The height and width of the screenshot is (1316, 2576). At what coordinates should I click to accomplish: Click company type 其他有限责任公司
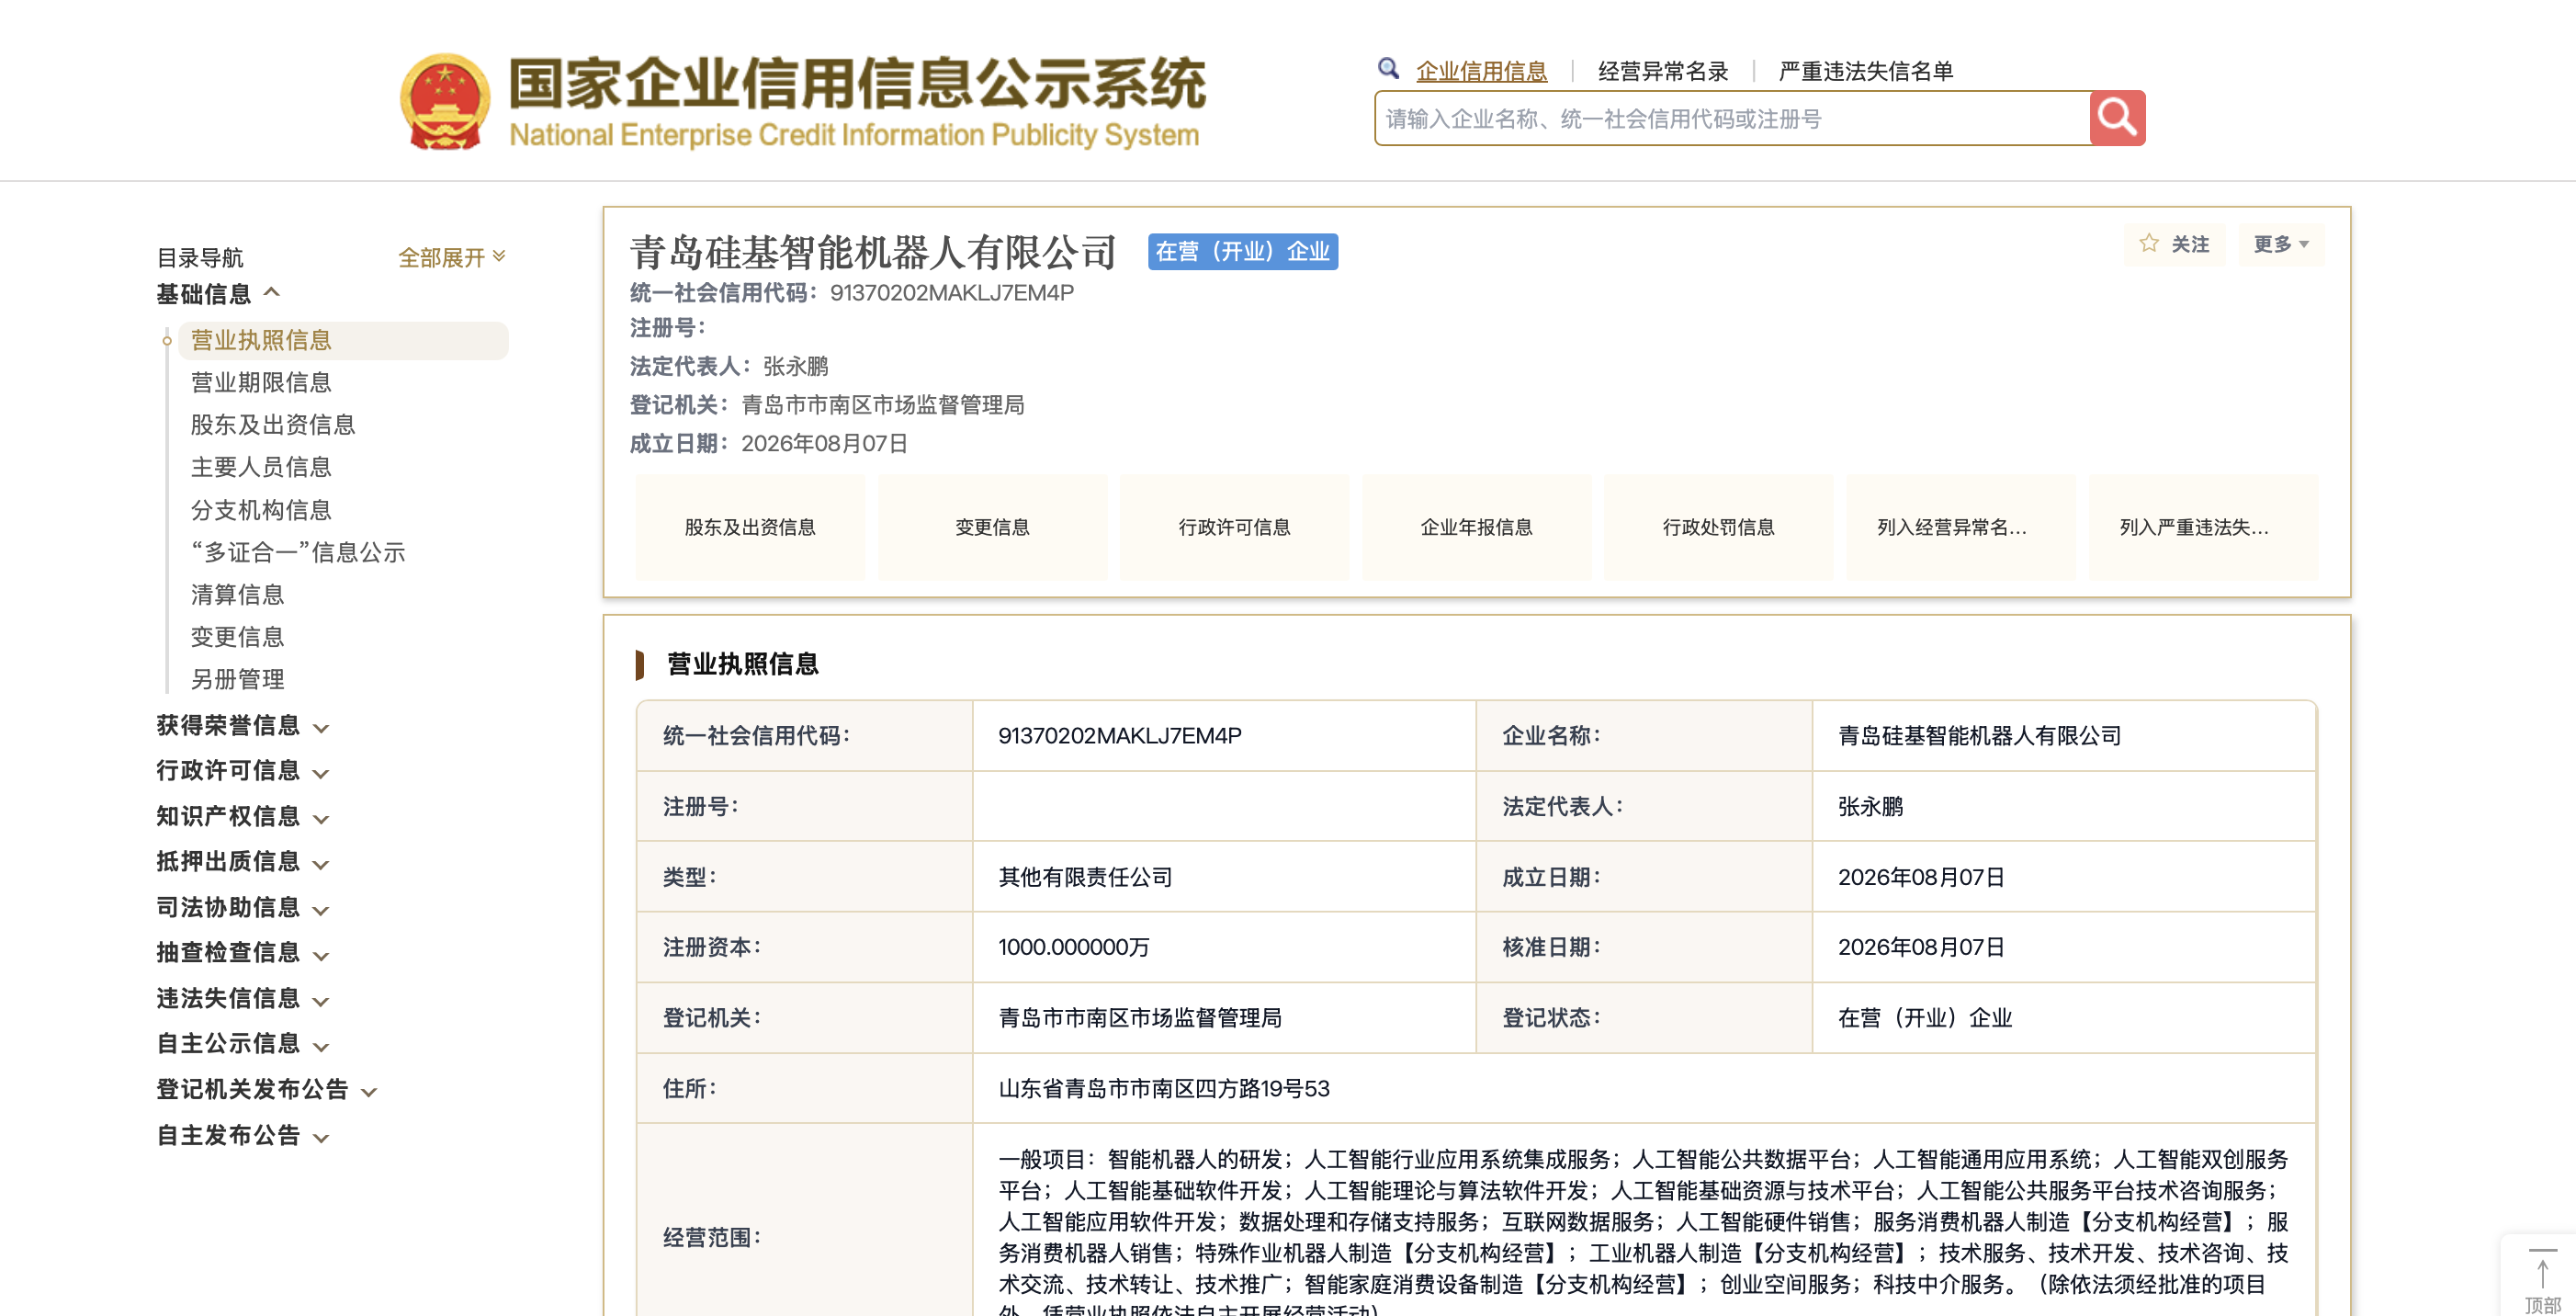(1085, 877)
